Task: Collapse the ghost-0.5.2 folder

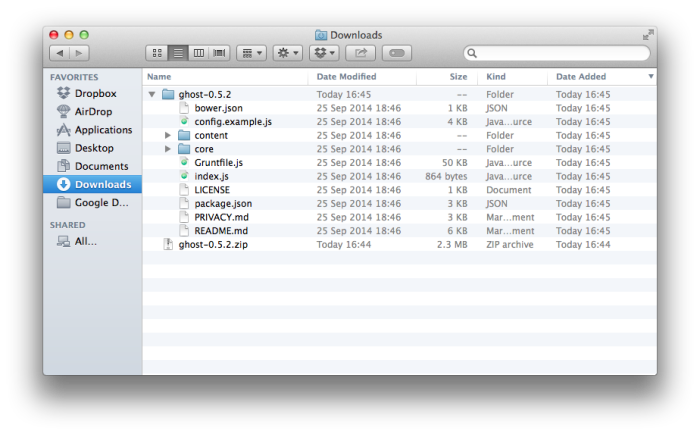Action: tap(152, 94)
